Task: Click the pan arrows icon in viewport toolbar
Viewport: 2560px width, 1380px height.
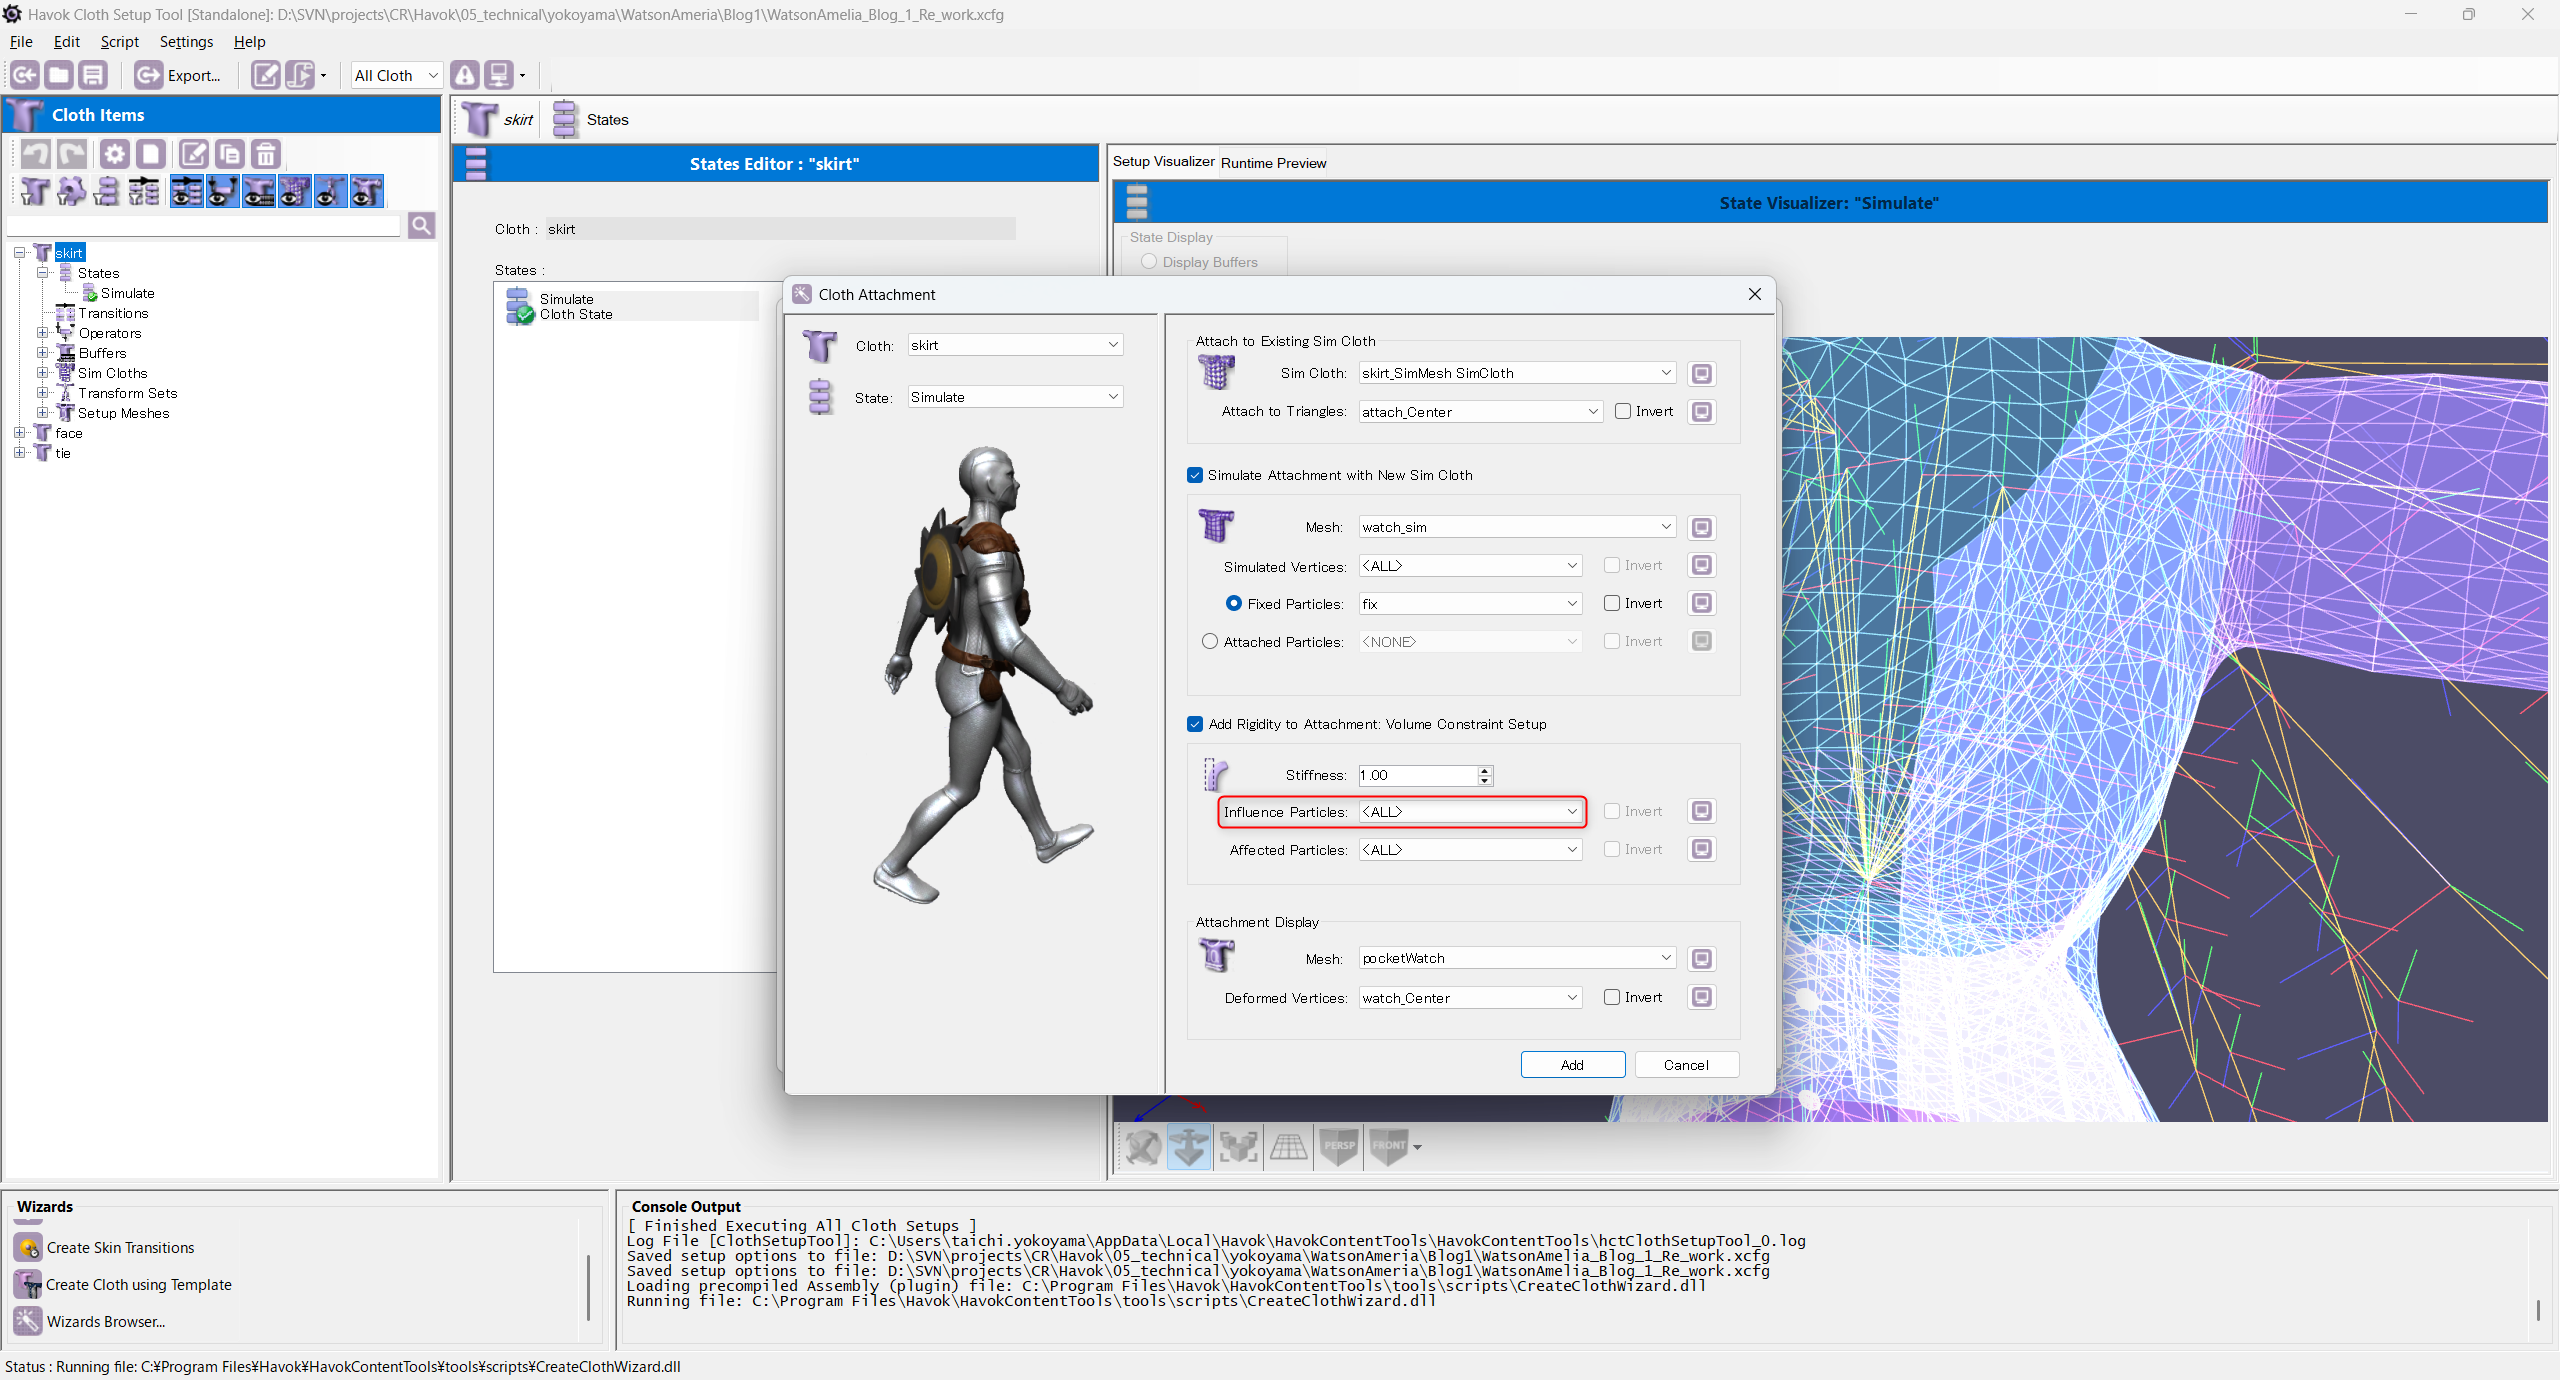Action: [1189, 1146]
